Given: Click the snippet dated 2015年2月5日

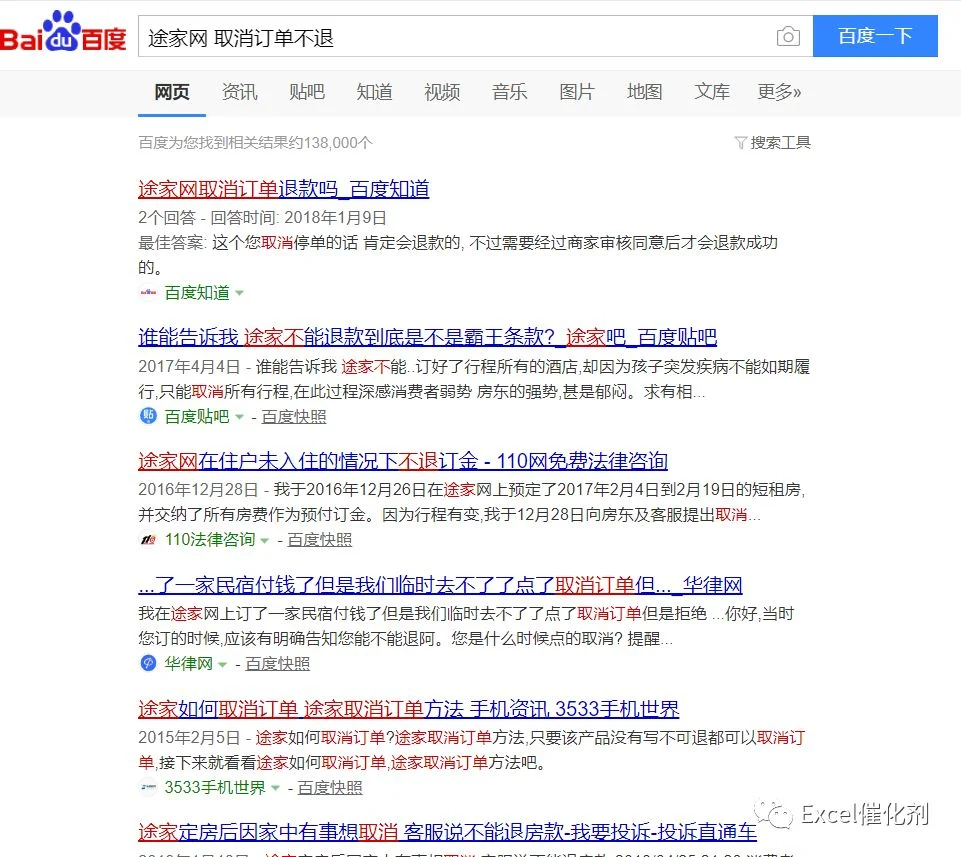Looking at the screenshot, I should pos(471,750).
